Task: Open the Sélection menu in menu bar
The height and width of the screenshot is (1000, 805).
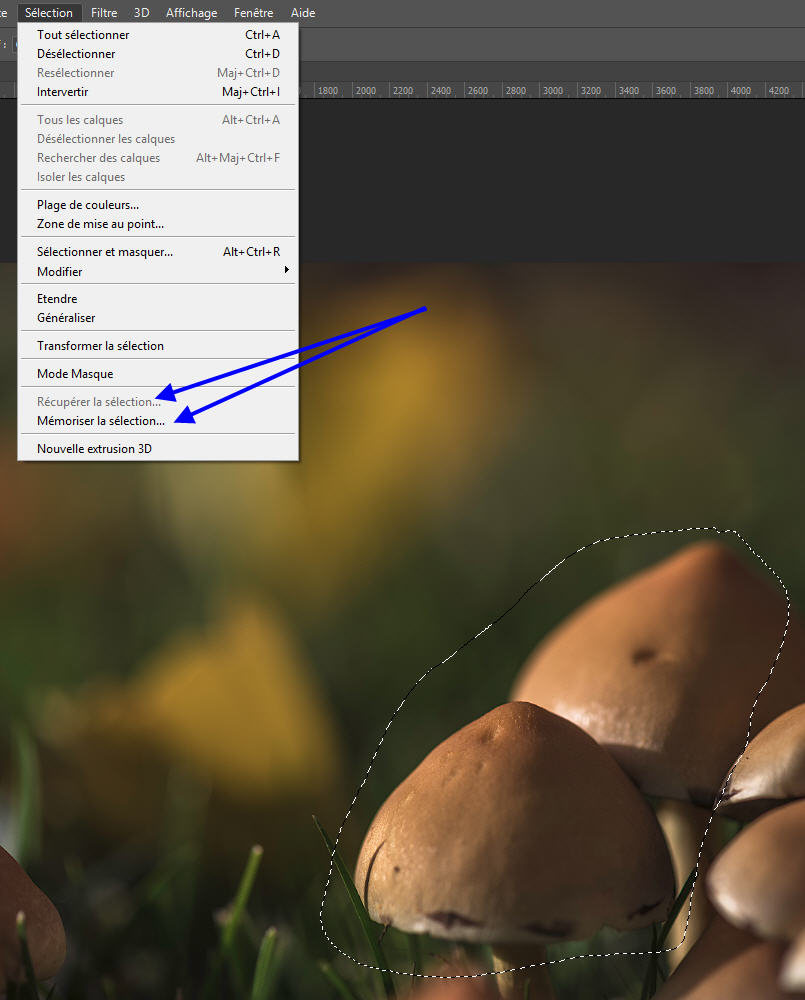Action: [49, 13]
